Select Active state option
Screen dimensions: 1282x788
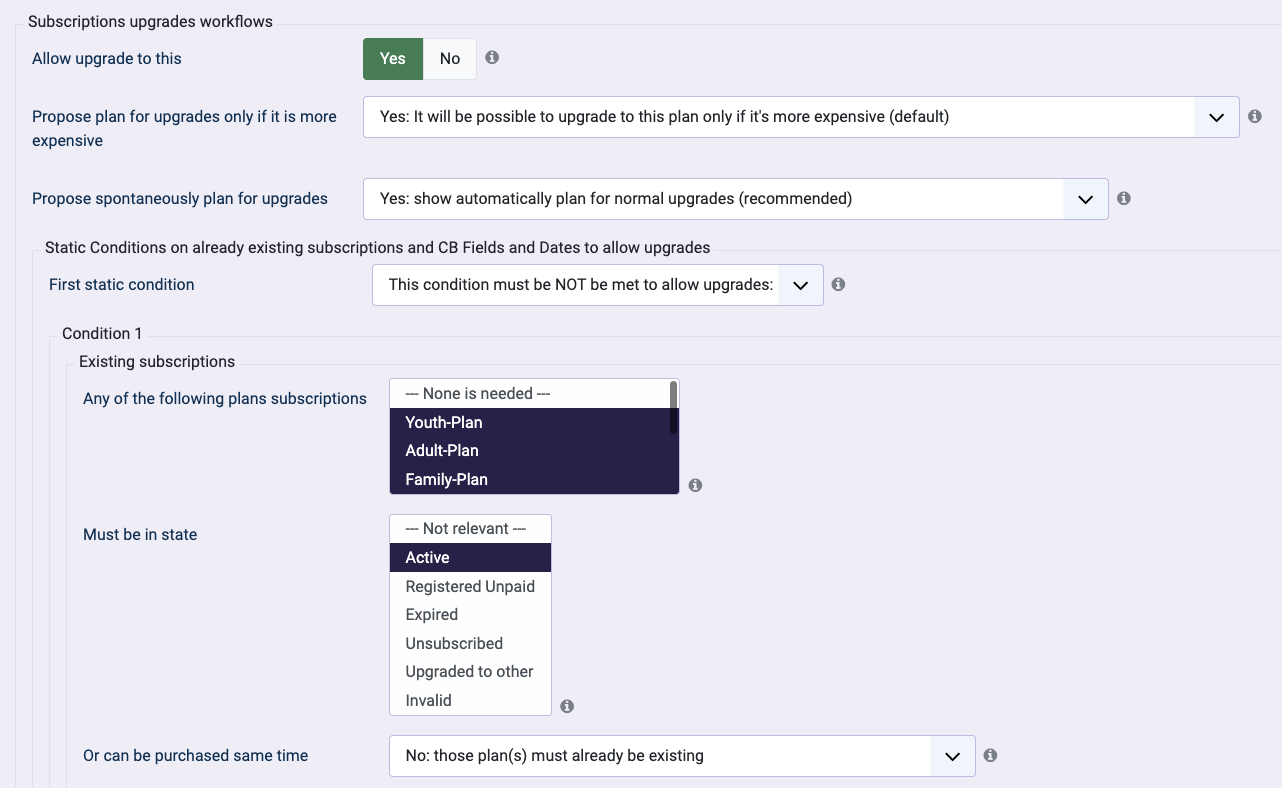[470, 557]
